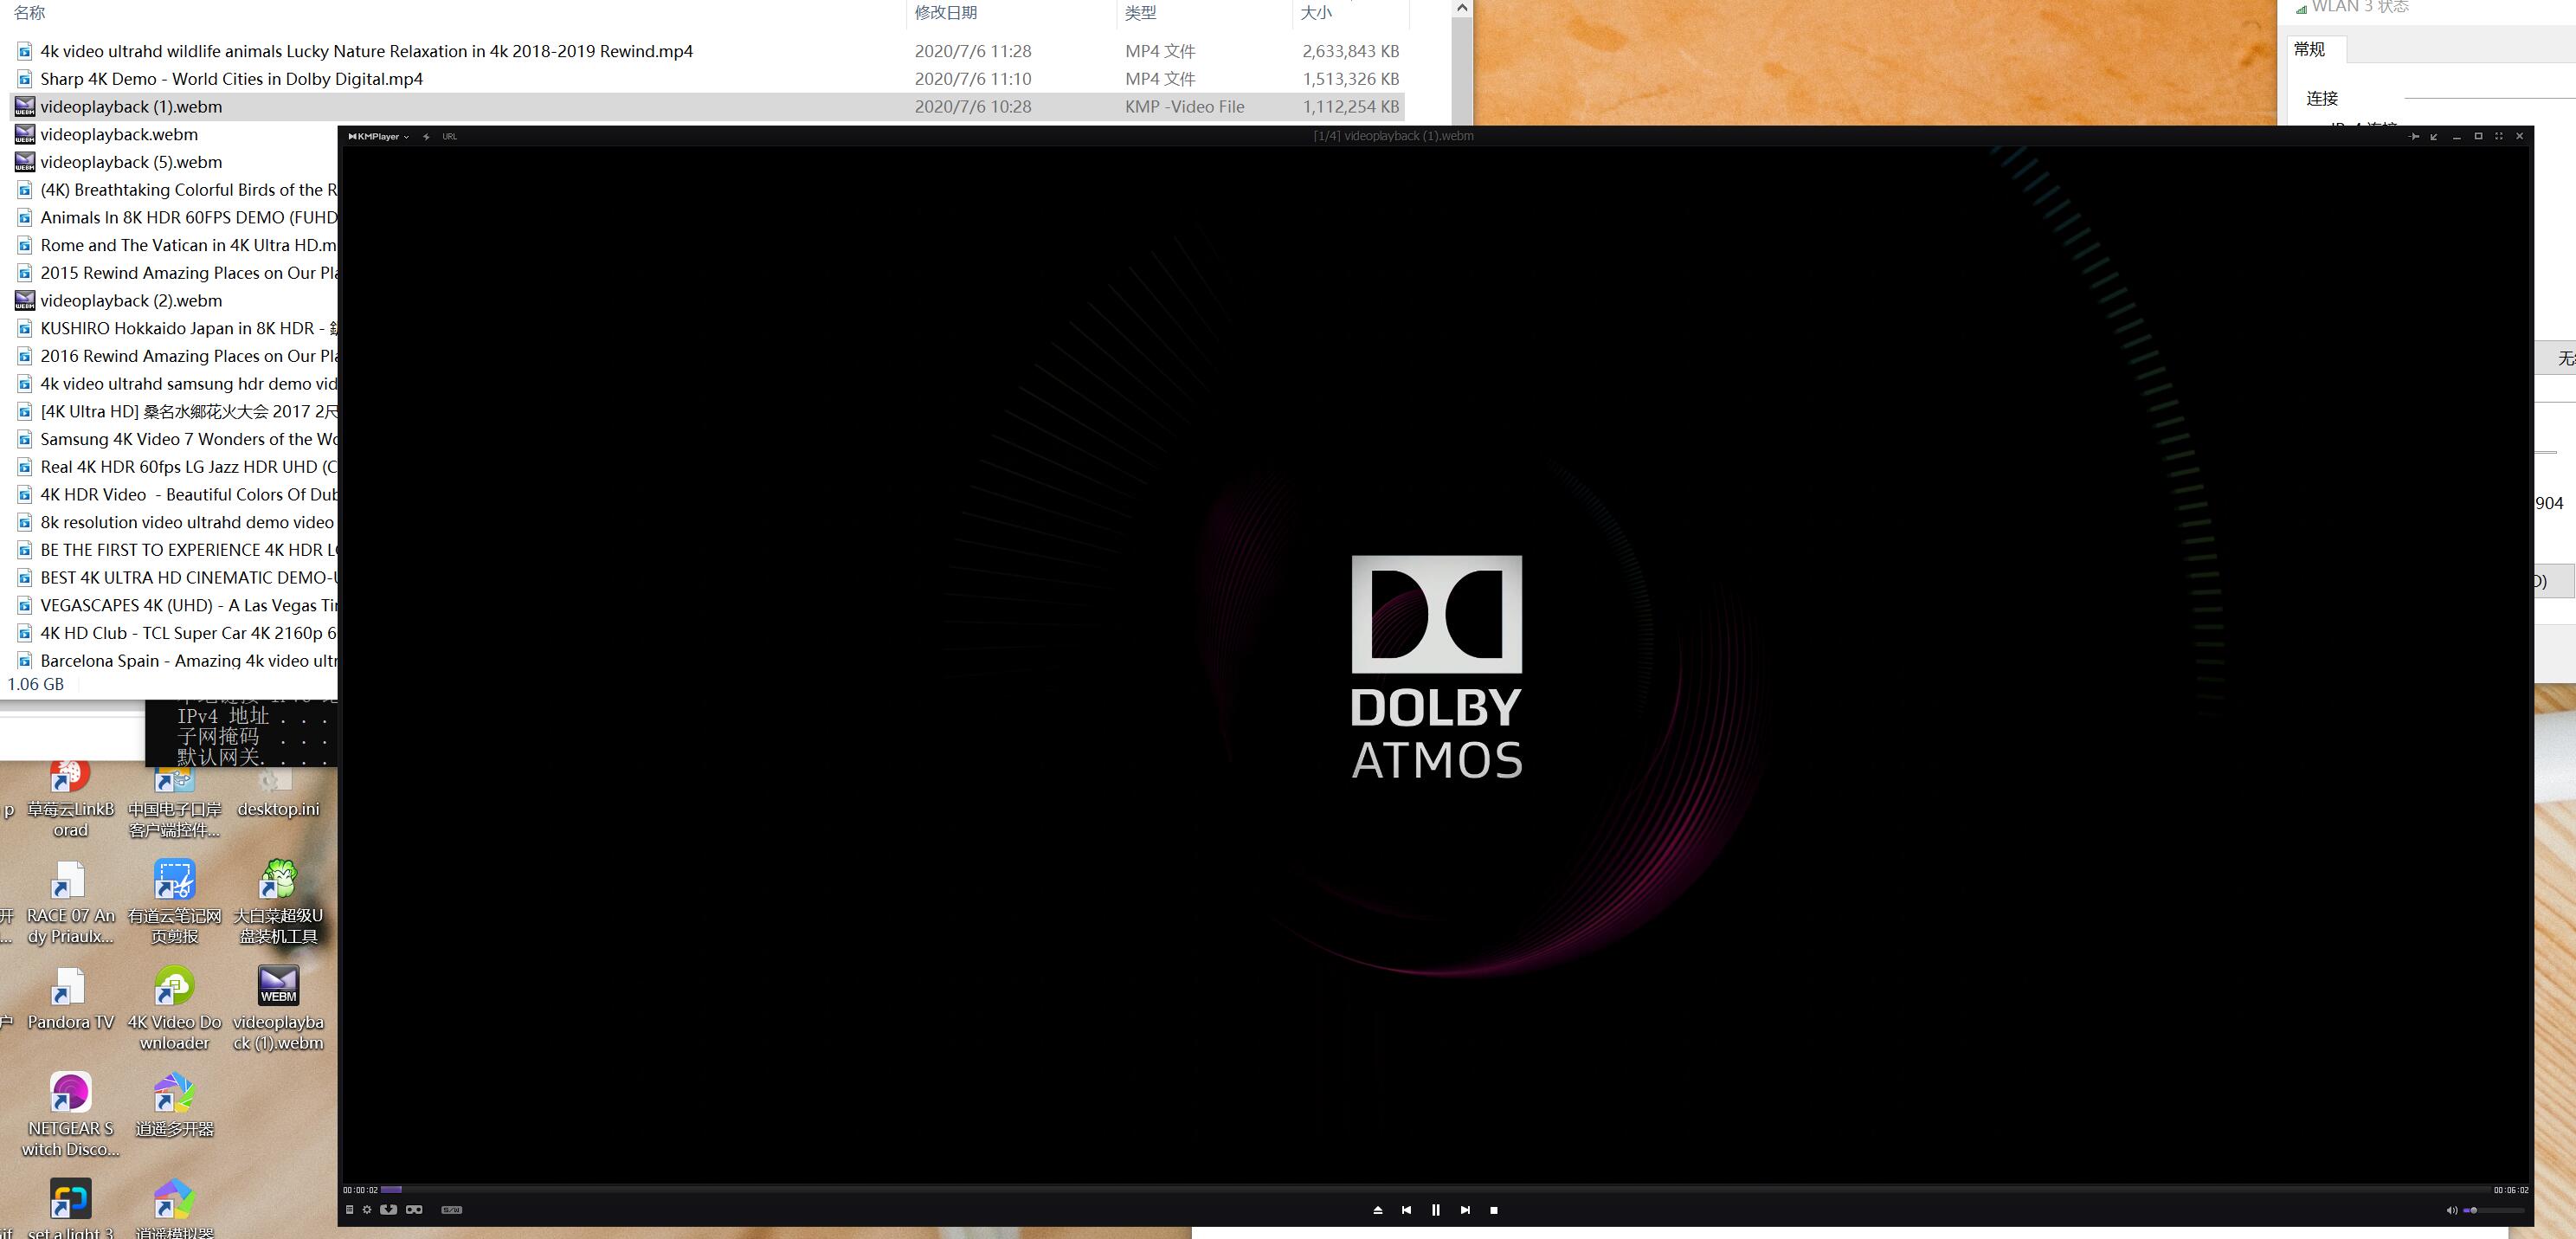Click the lightning bolt quick icon
Image resolution: width=2576 pixels, height=1239 pixels.
click(x=426, y=137)
